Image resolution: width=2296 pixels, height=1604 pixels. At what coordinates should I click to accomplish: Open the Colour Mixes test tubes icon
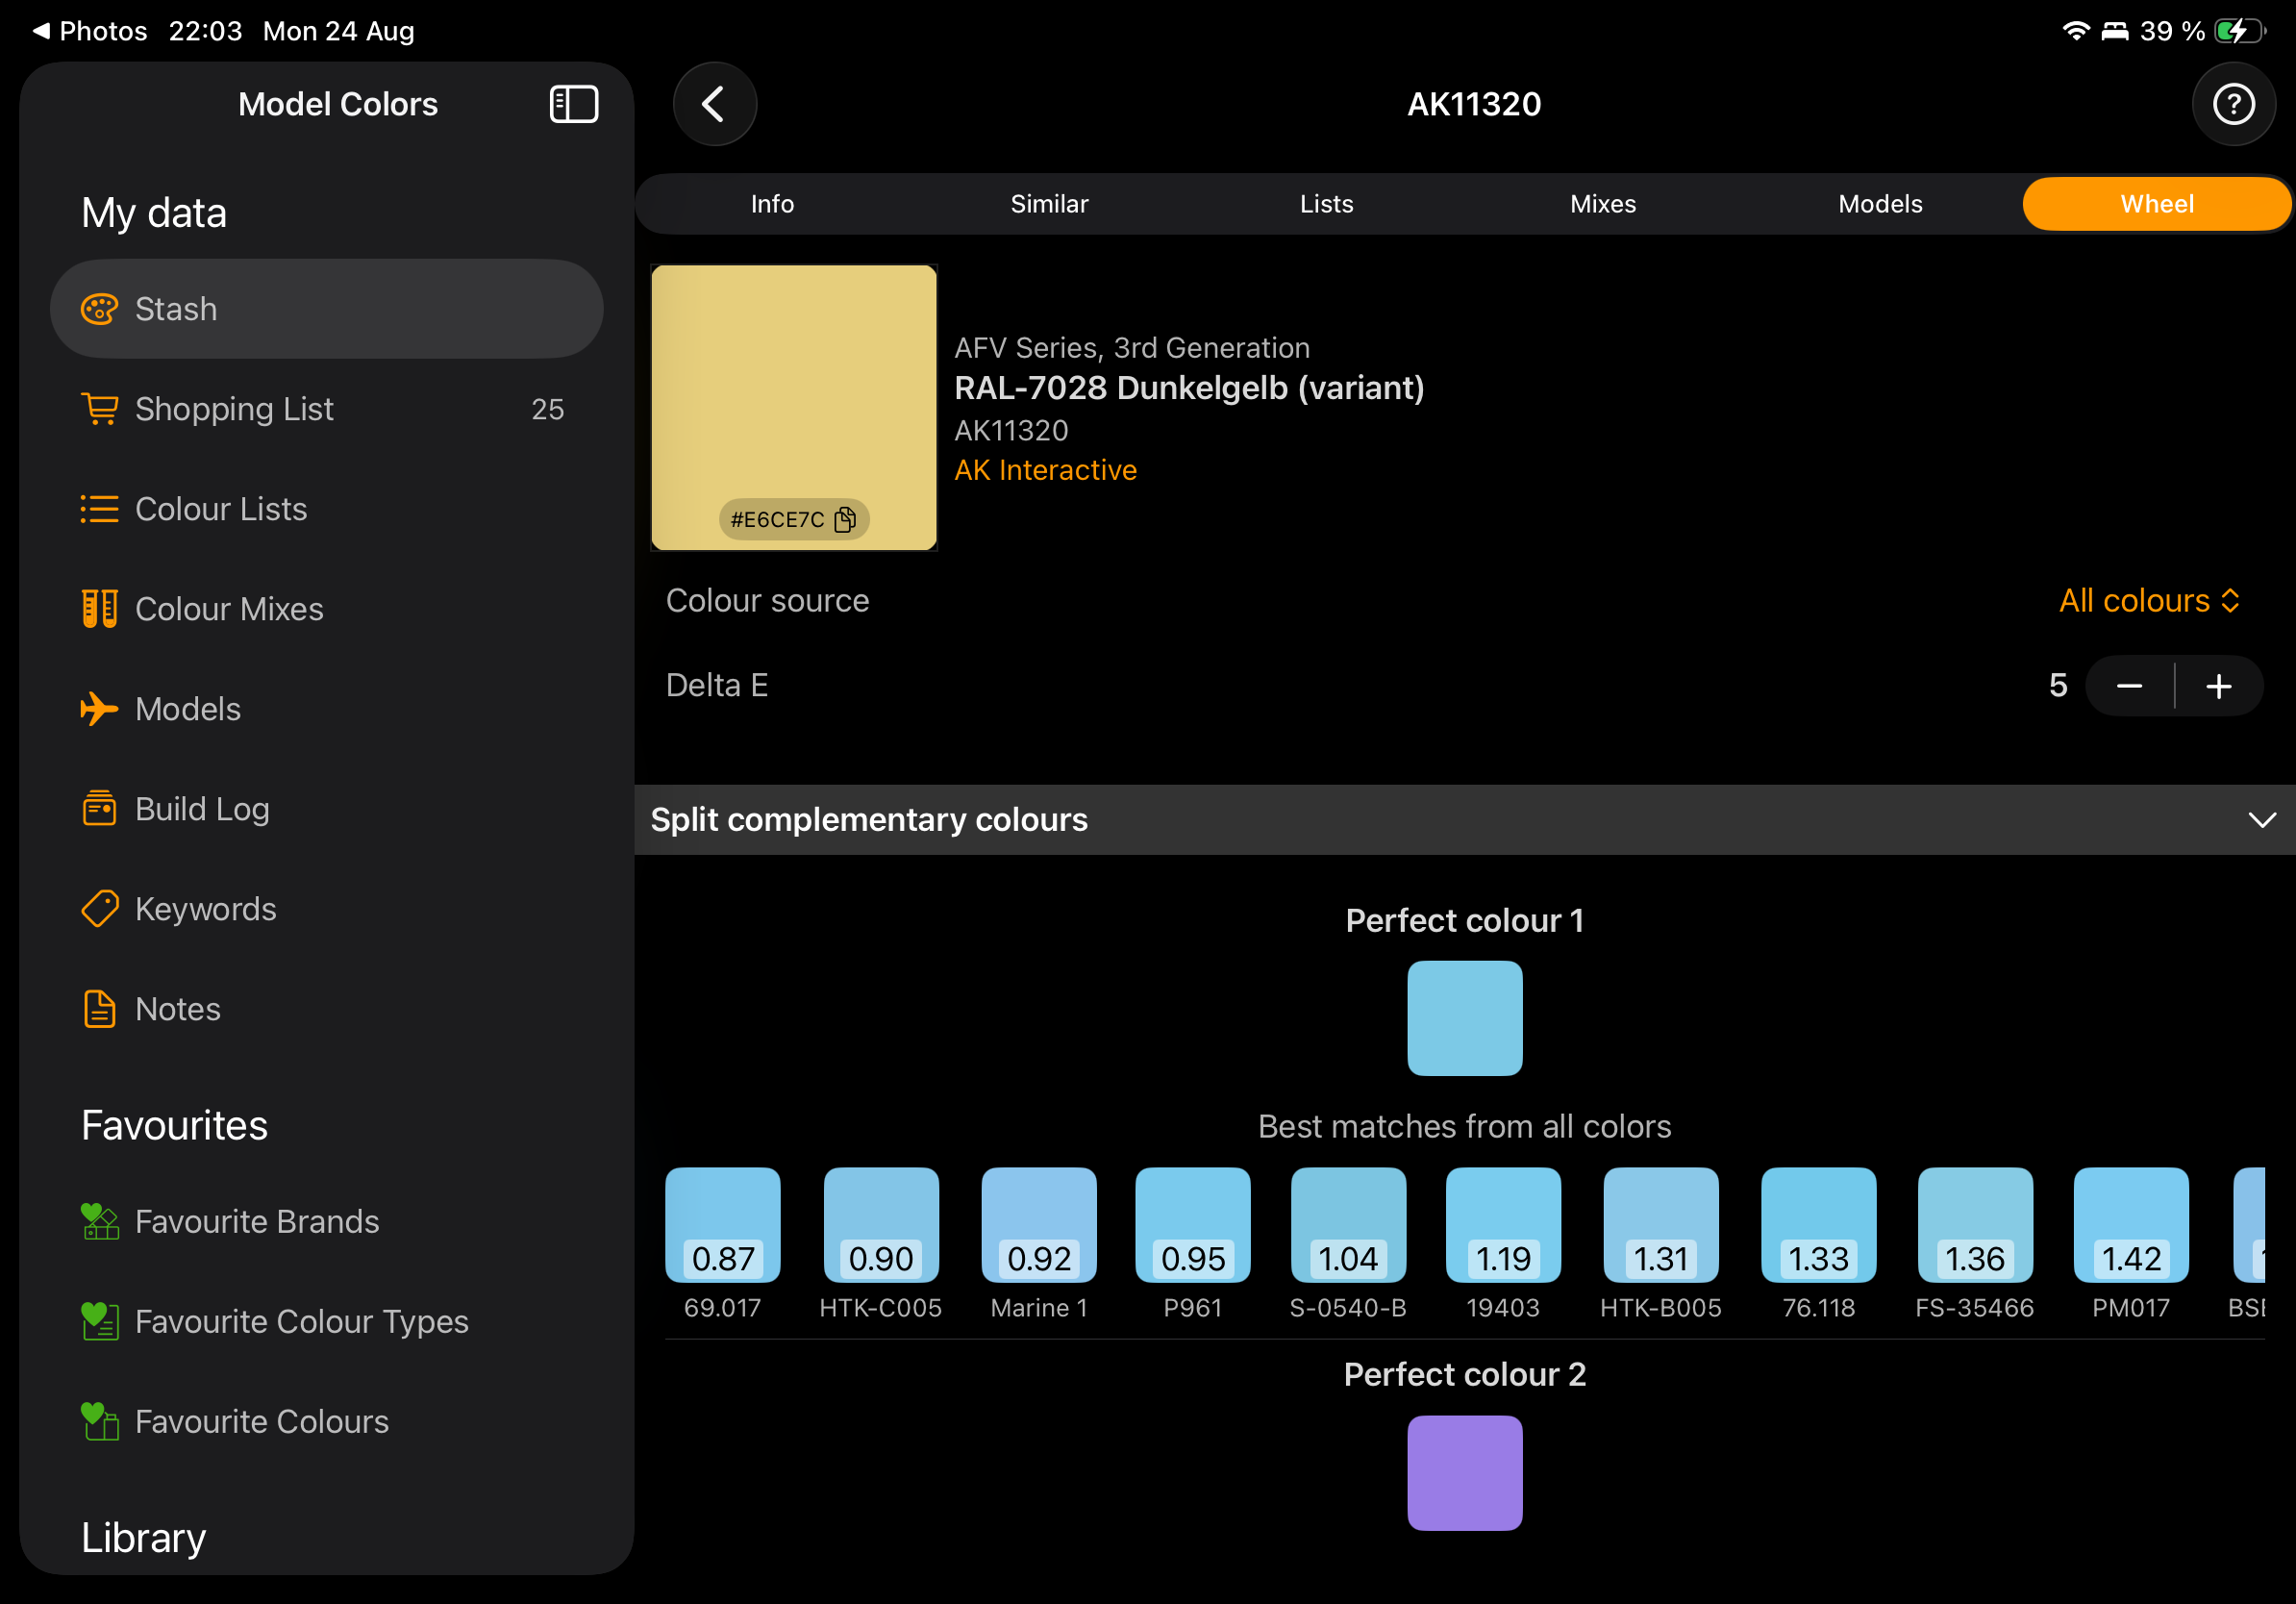[99, 609]
